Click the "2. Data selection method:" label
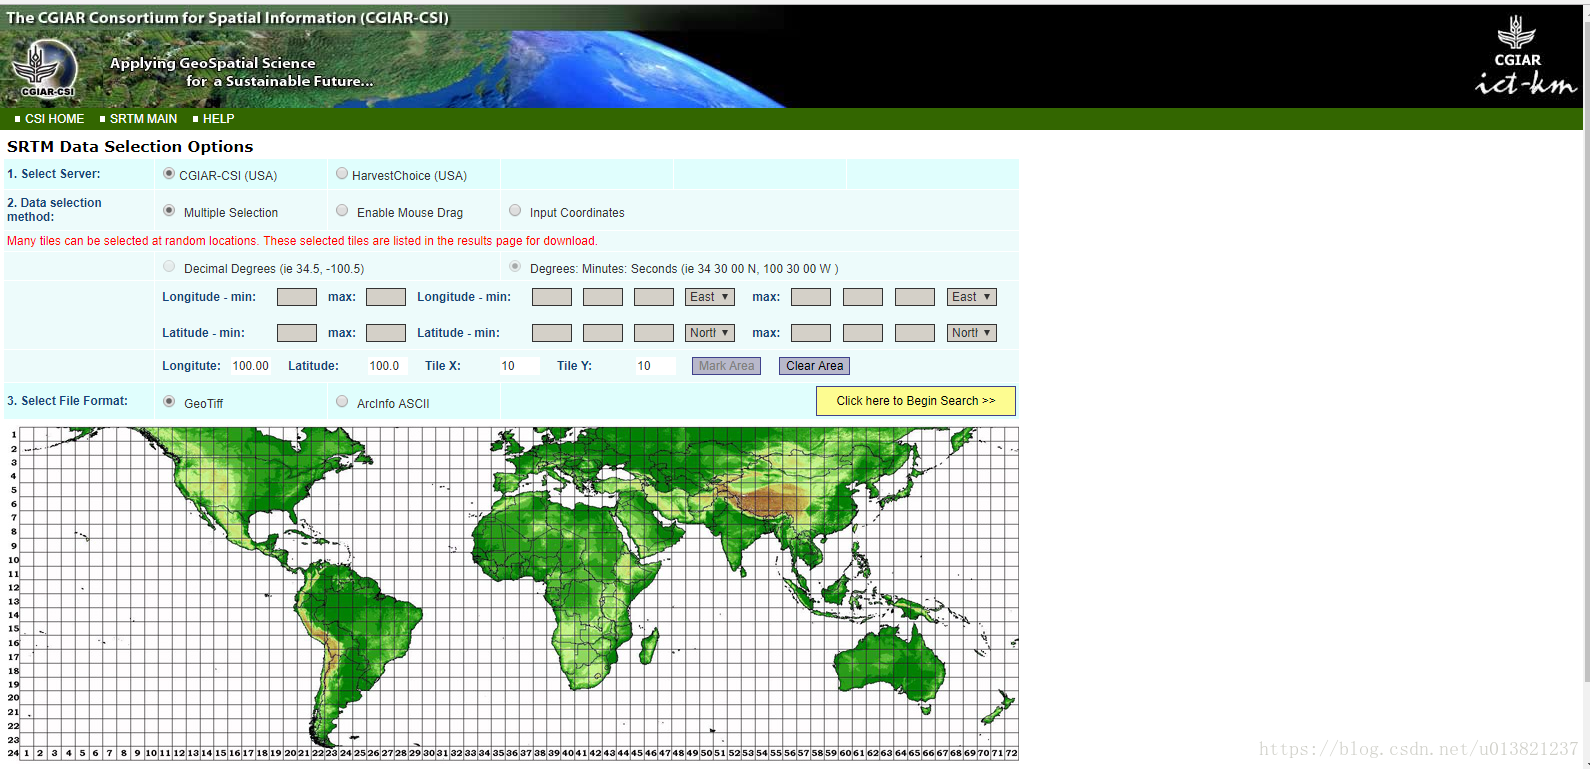The width and height of the screenshot is (1590, 769). (54, 210)
